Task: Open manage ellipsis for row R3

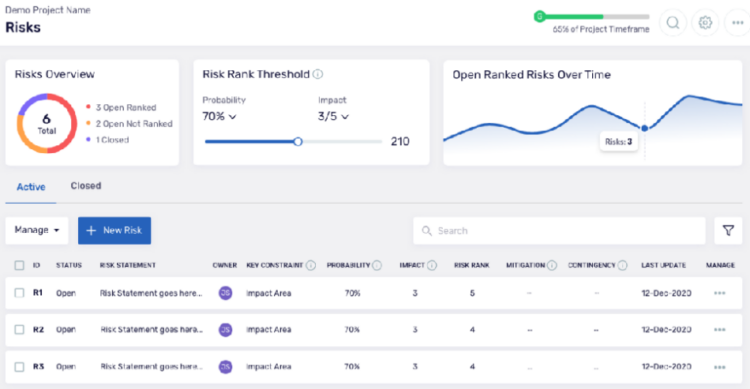Action: (720, 367)
